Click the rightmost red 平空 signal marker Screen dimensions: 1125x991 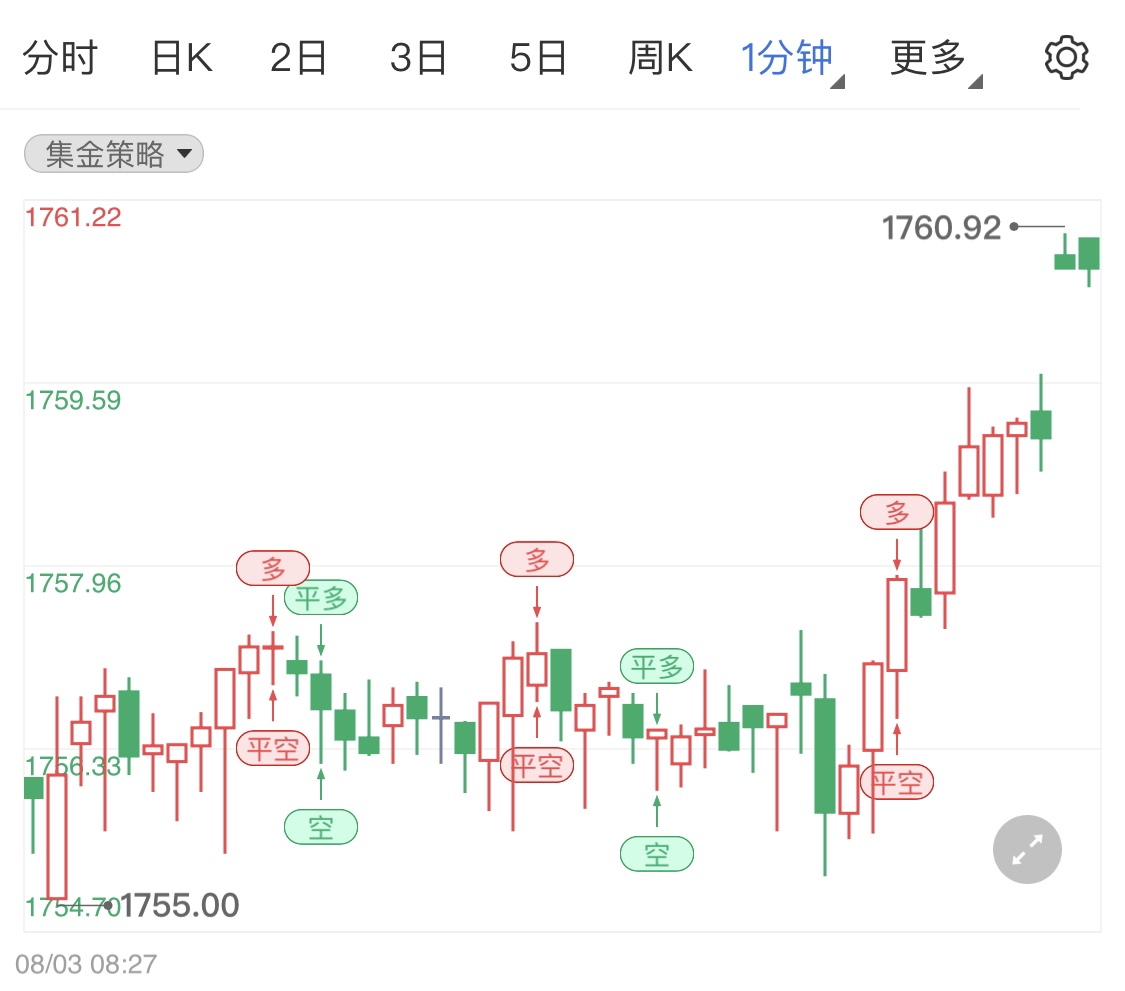(897, 782)
